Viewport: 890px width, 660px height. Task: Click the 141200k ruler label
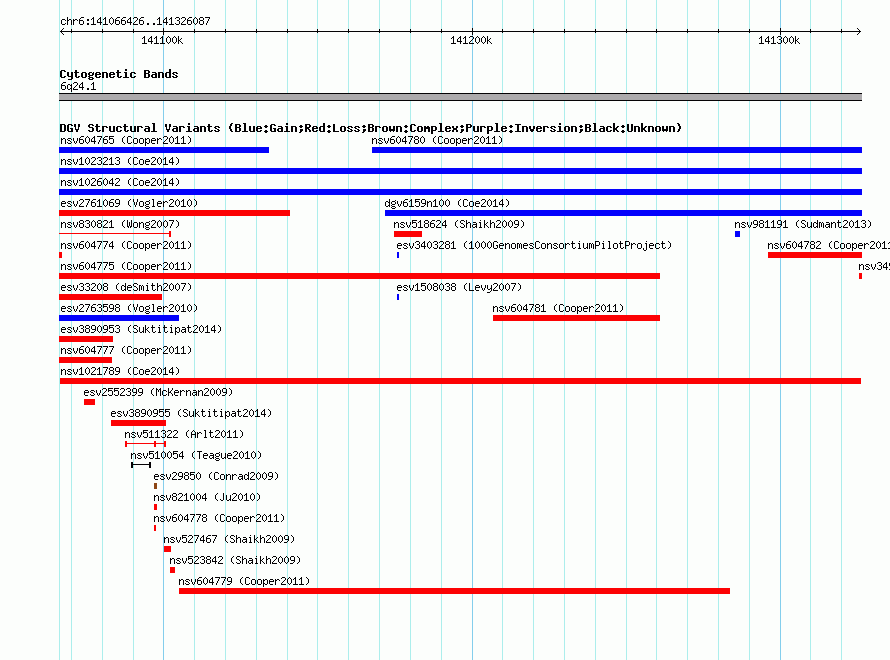click(471, 40)
